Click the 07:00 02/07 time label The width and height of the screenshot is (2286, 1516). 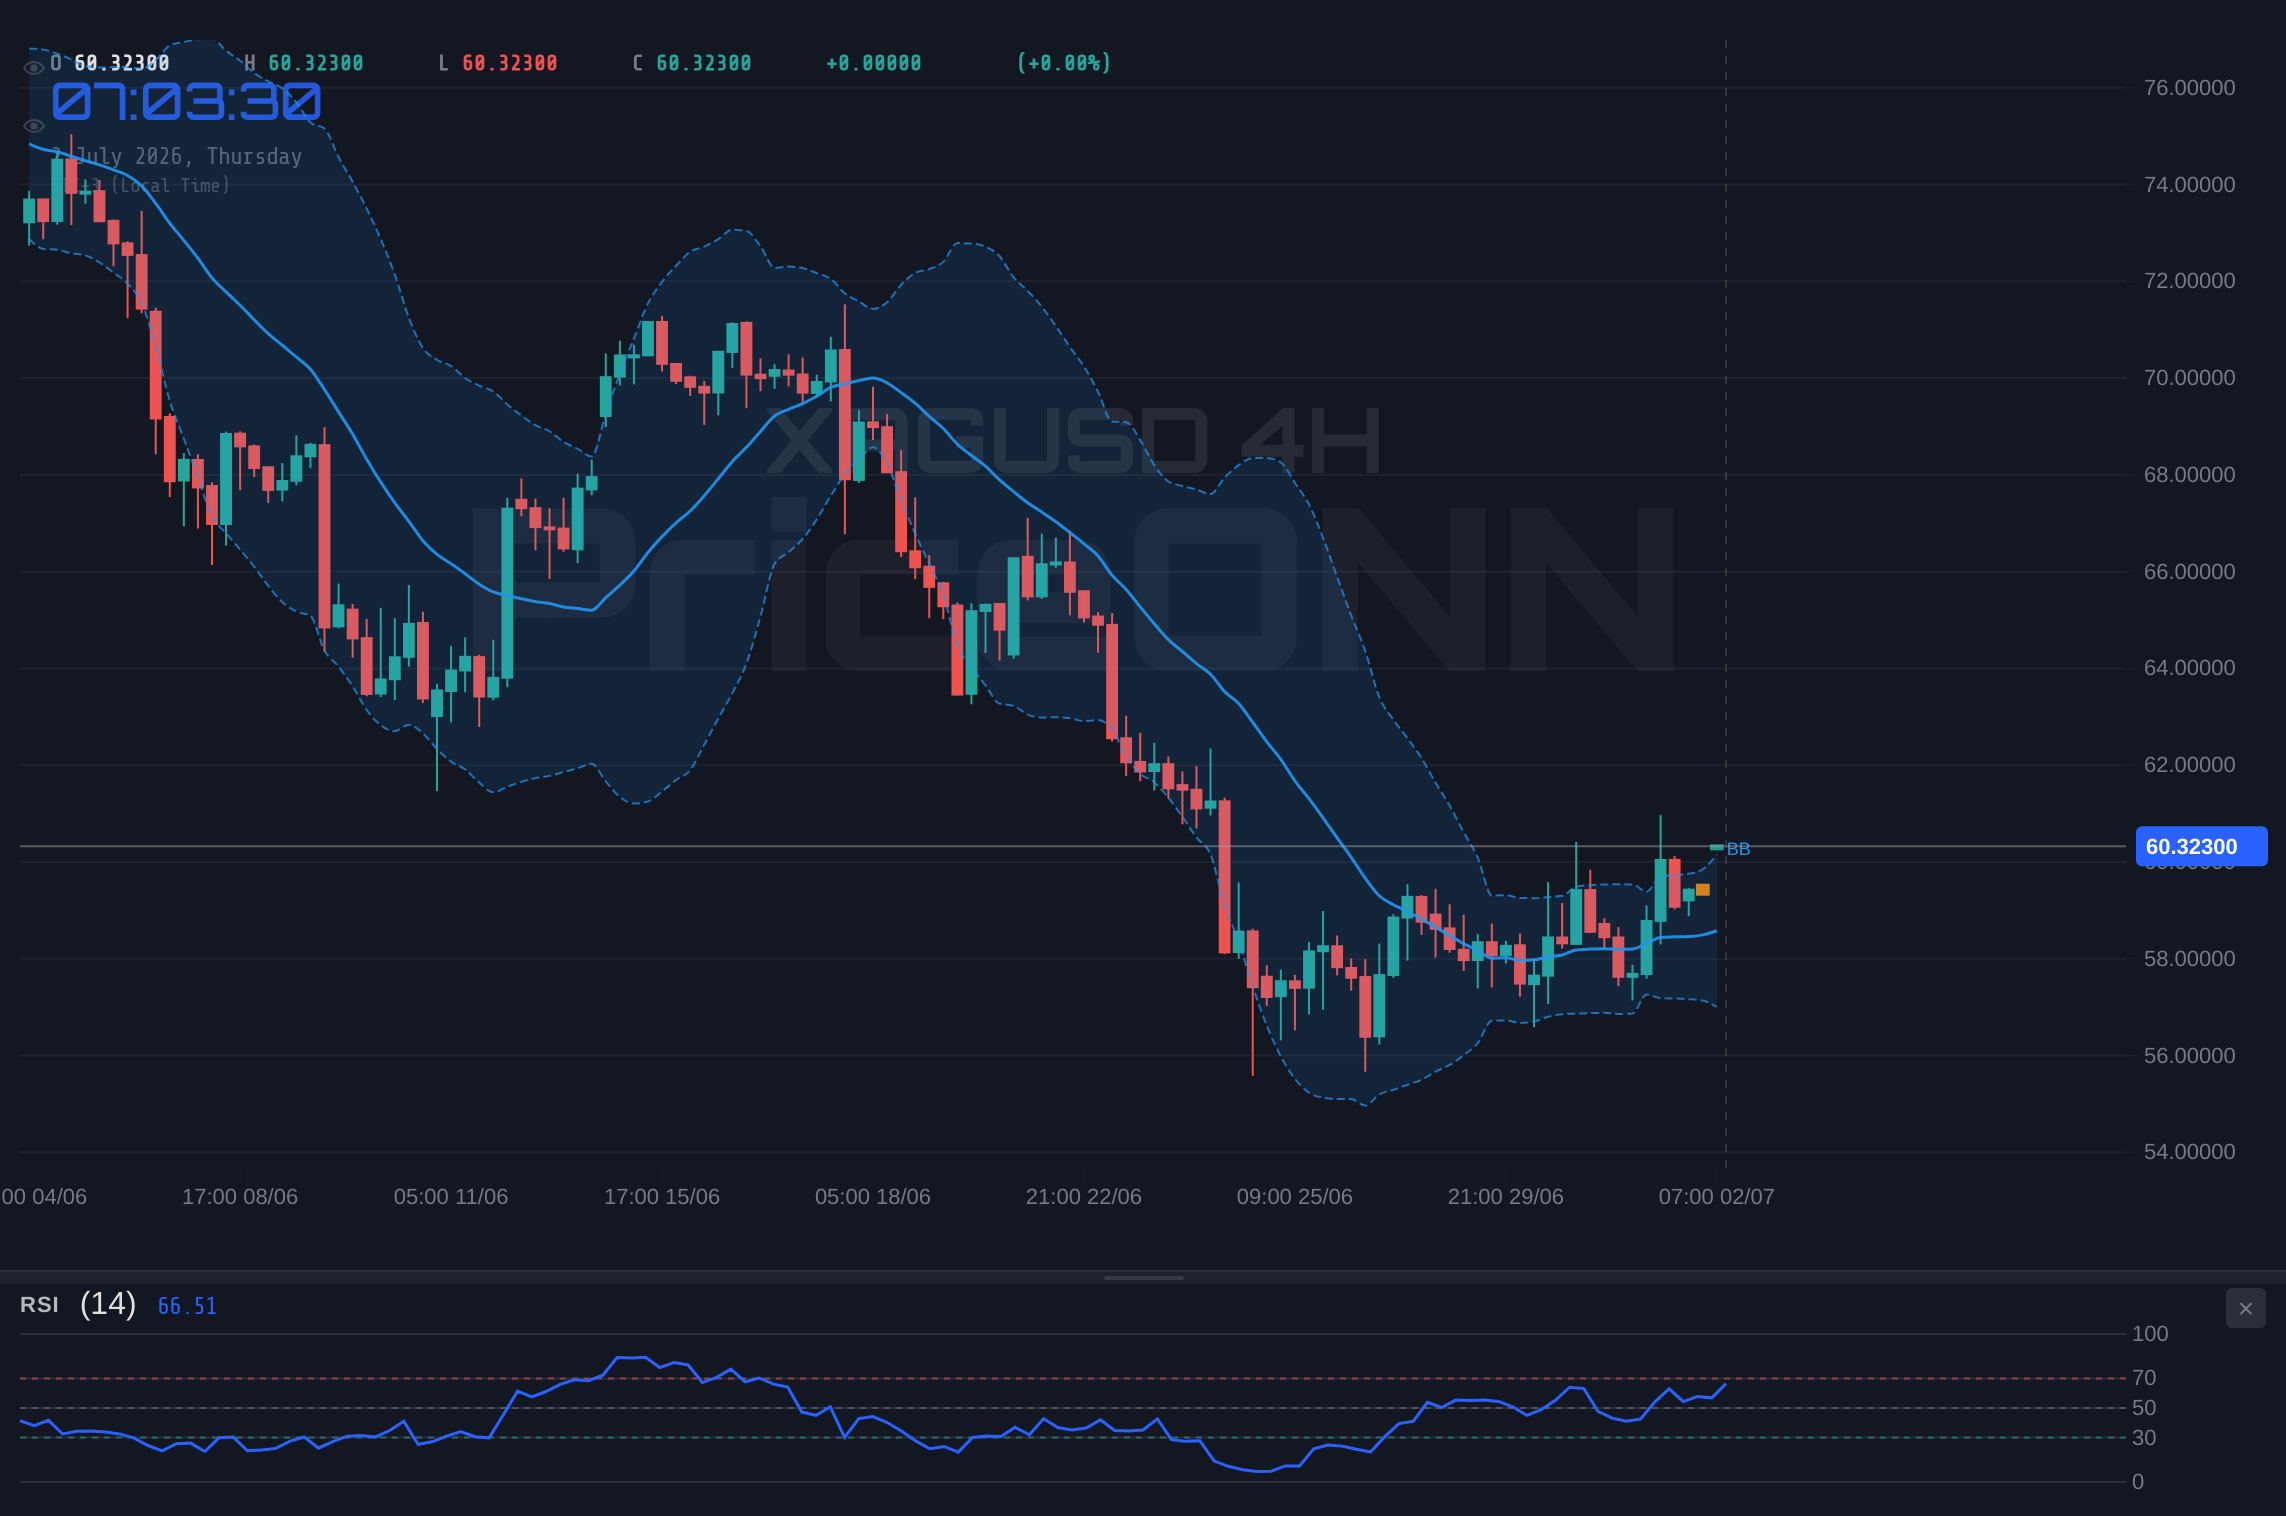pyautogui.click(x=1717, y=1197)
